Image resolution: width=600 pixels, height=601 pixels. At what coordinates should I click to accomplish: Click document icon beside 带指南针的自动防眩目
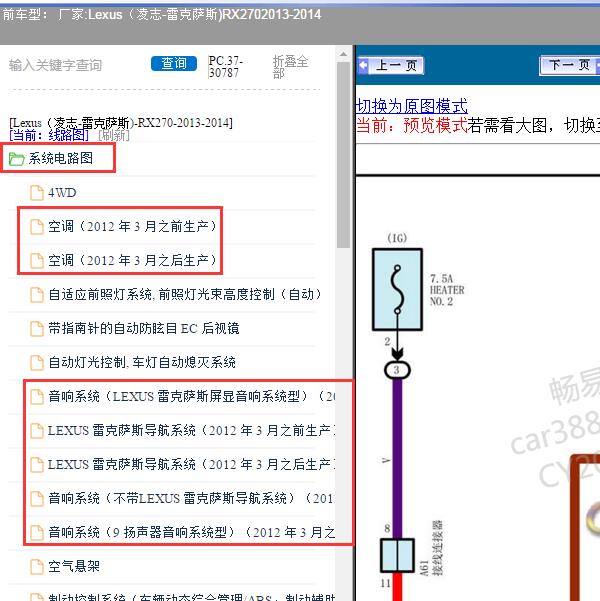[37, 329]
